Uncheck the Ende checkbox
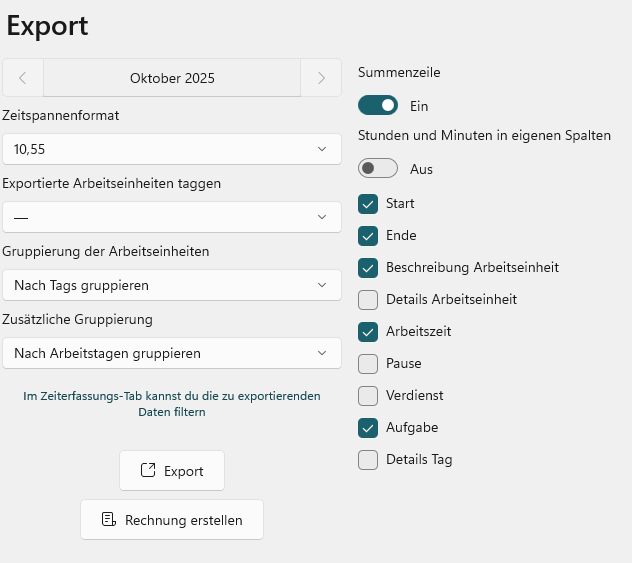The image size is (632, 563). [x=368, y=236]
